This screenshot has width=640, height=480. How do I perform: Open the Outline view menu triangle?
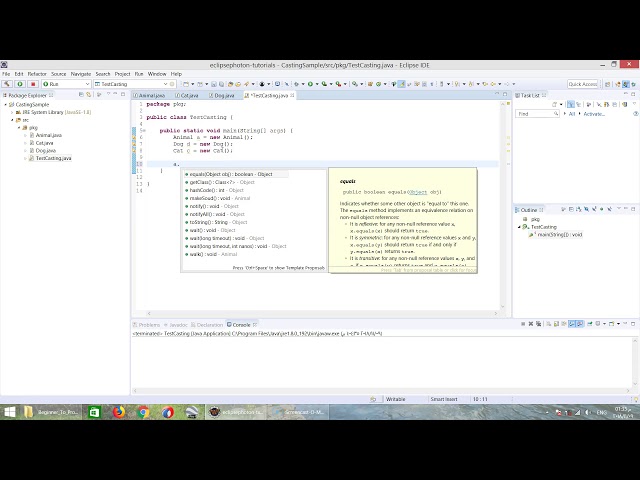pos(619,209)
